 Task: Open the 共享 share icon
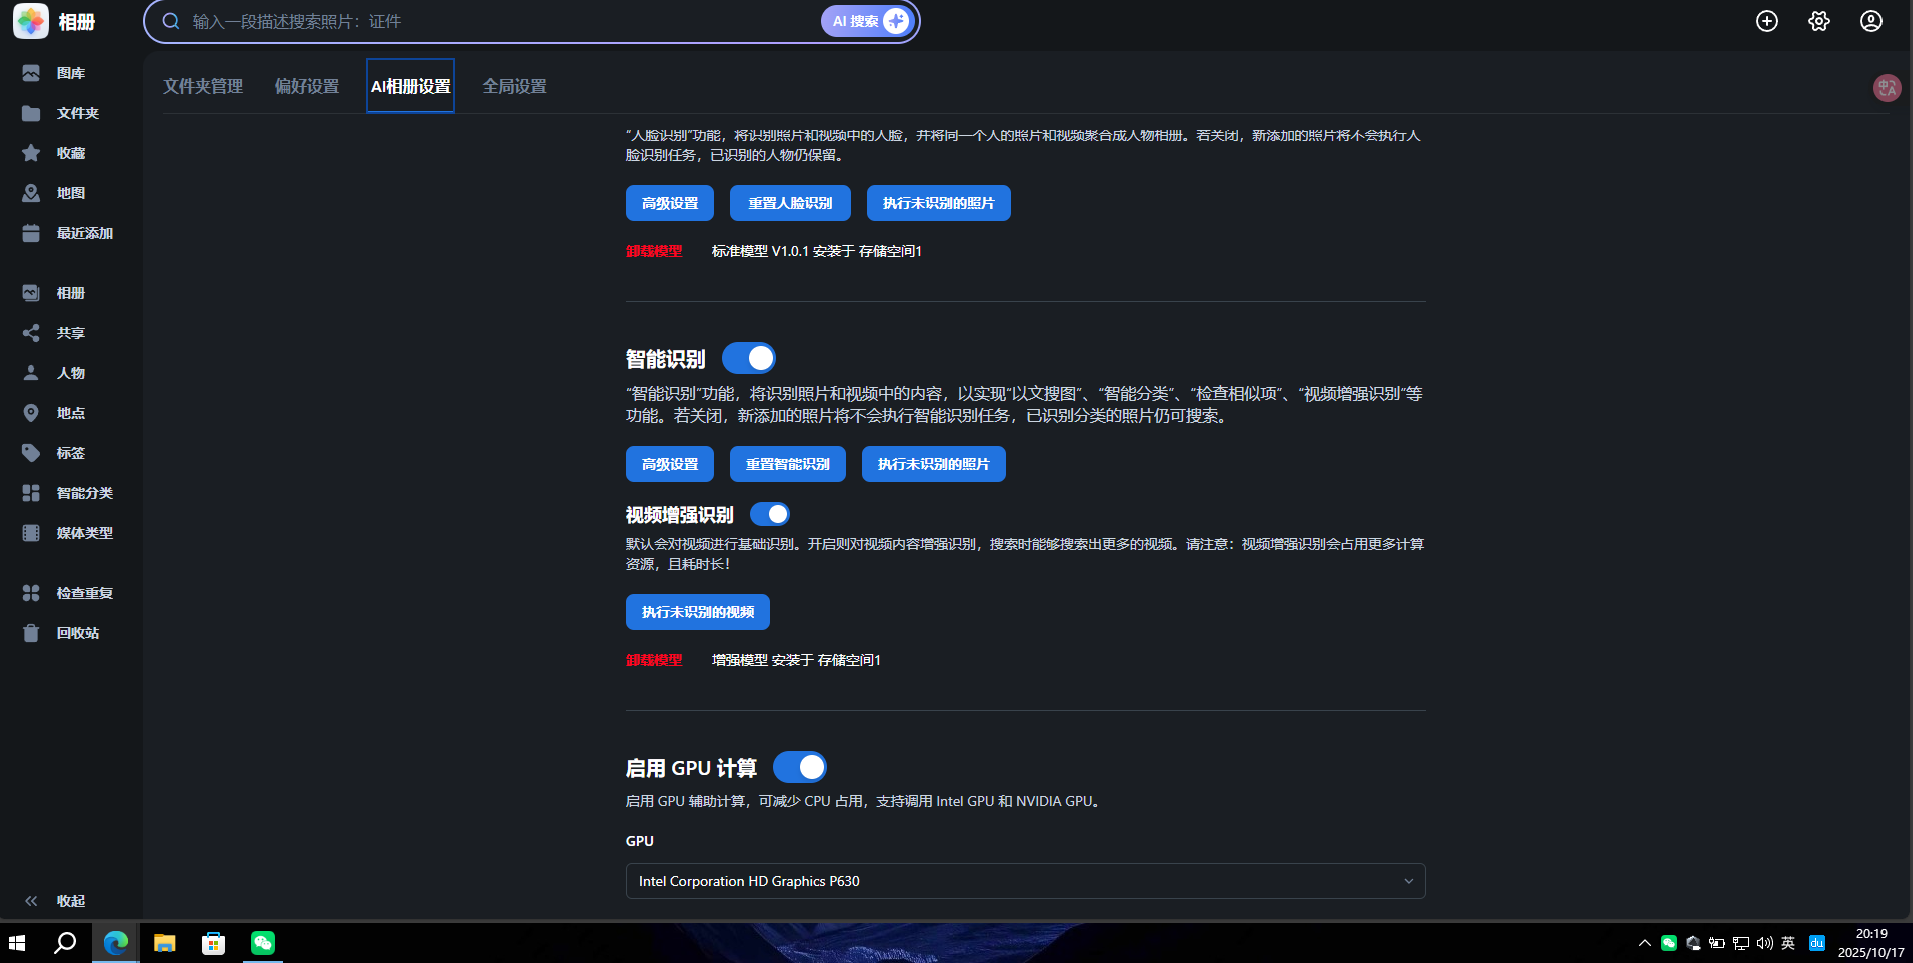coord(31,333)
